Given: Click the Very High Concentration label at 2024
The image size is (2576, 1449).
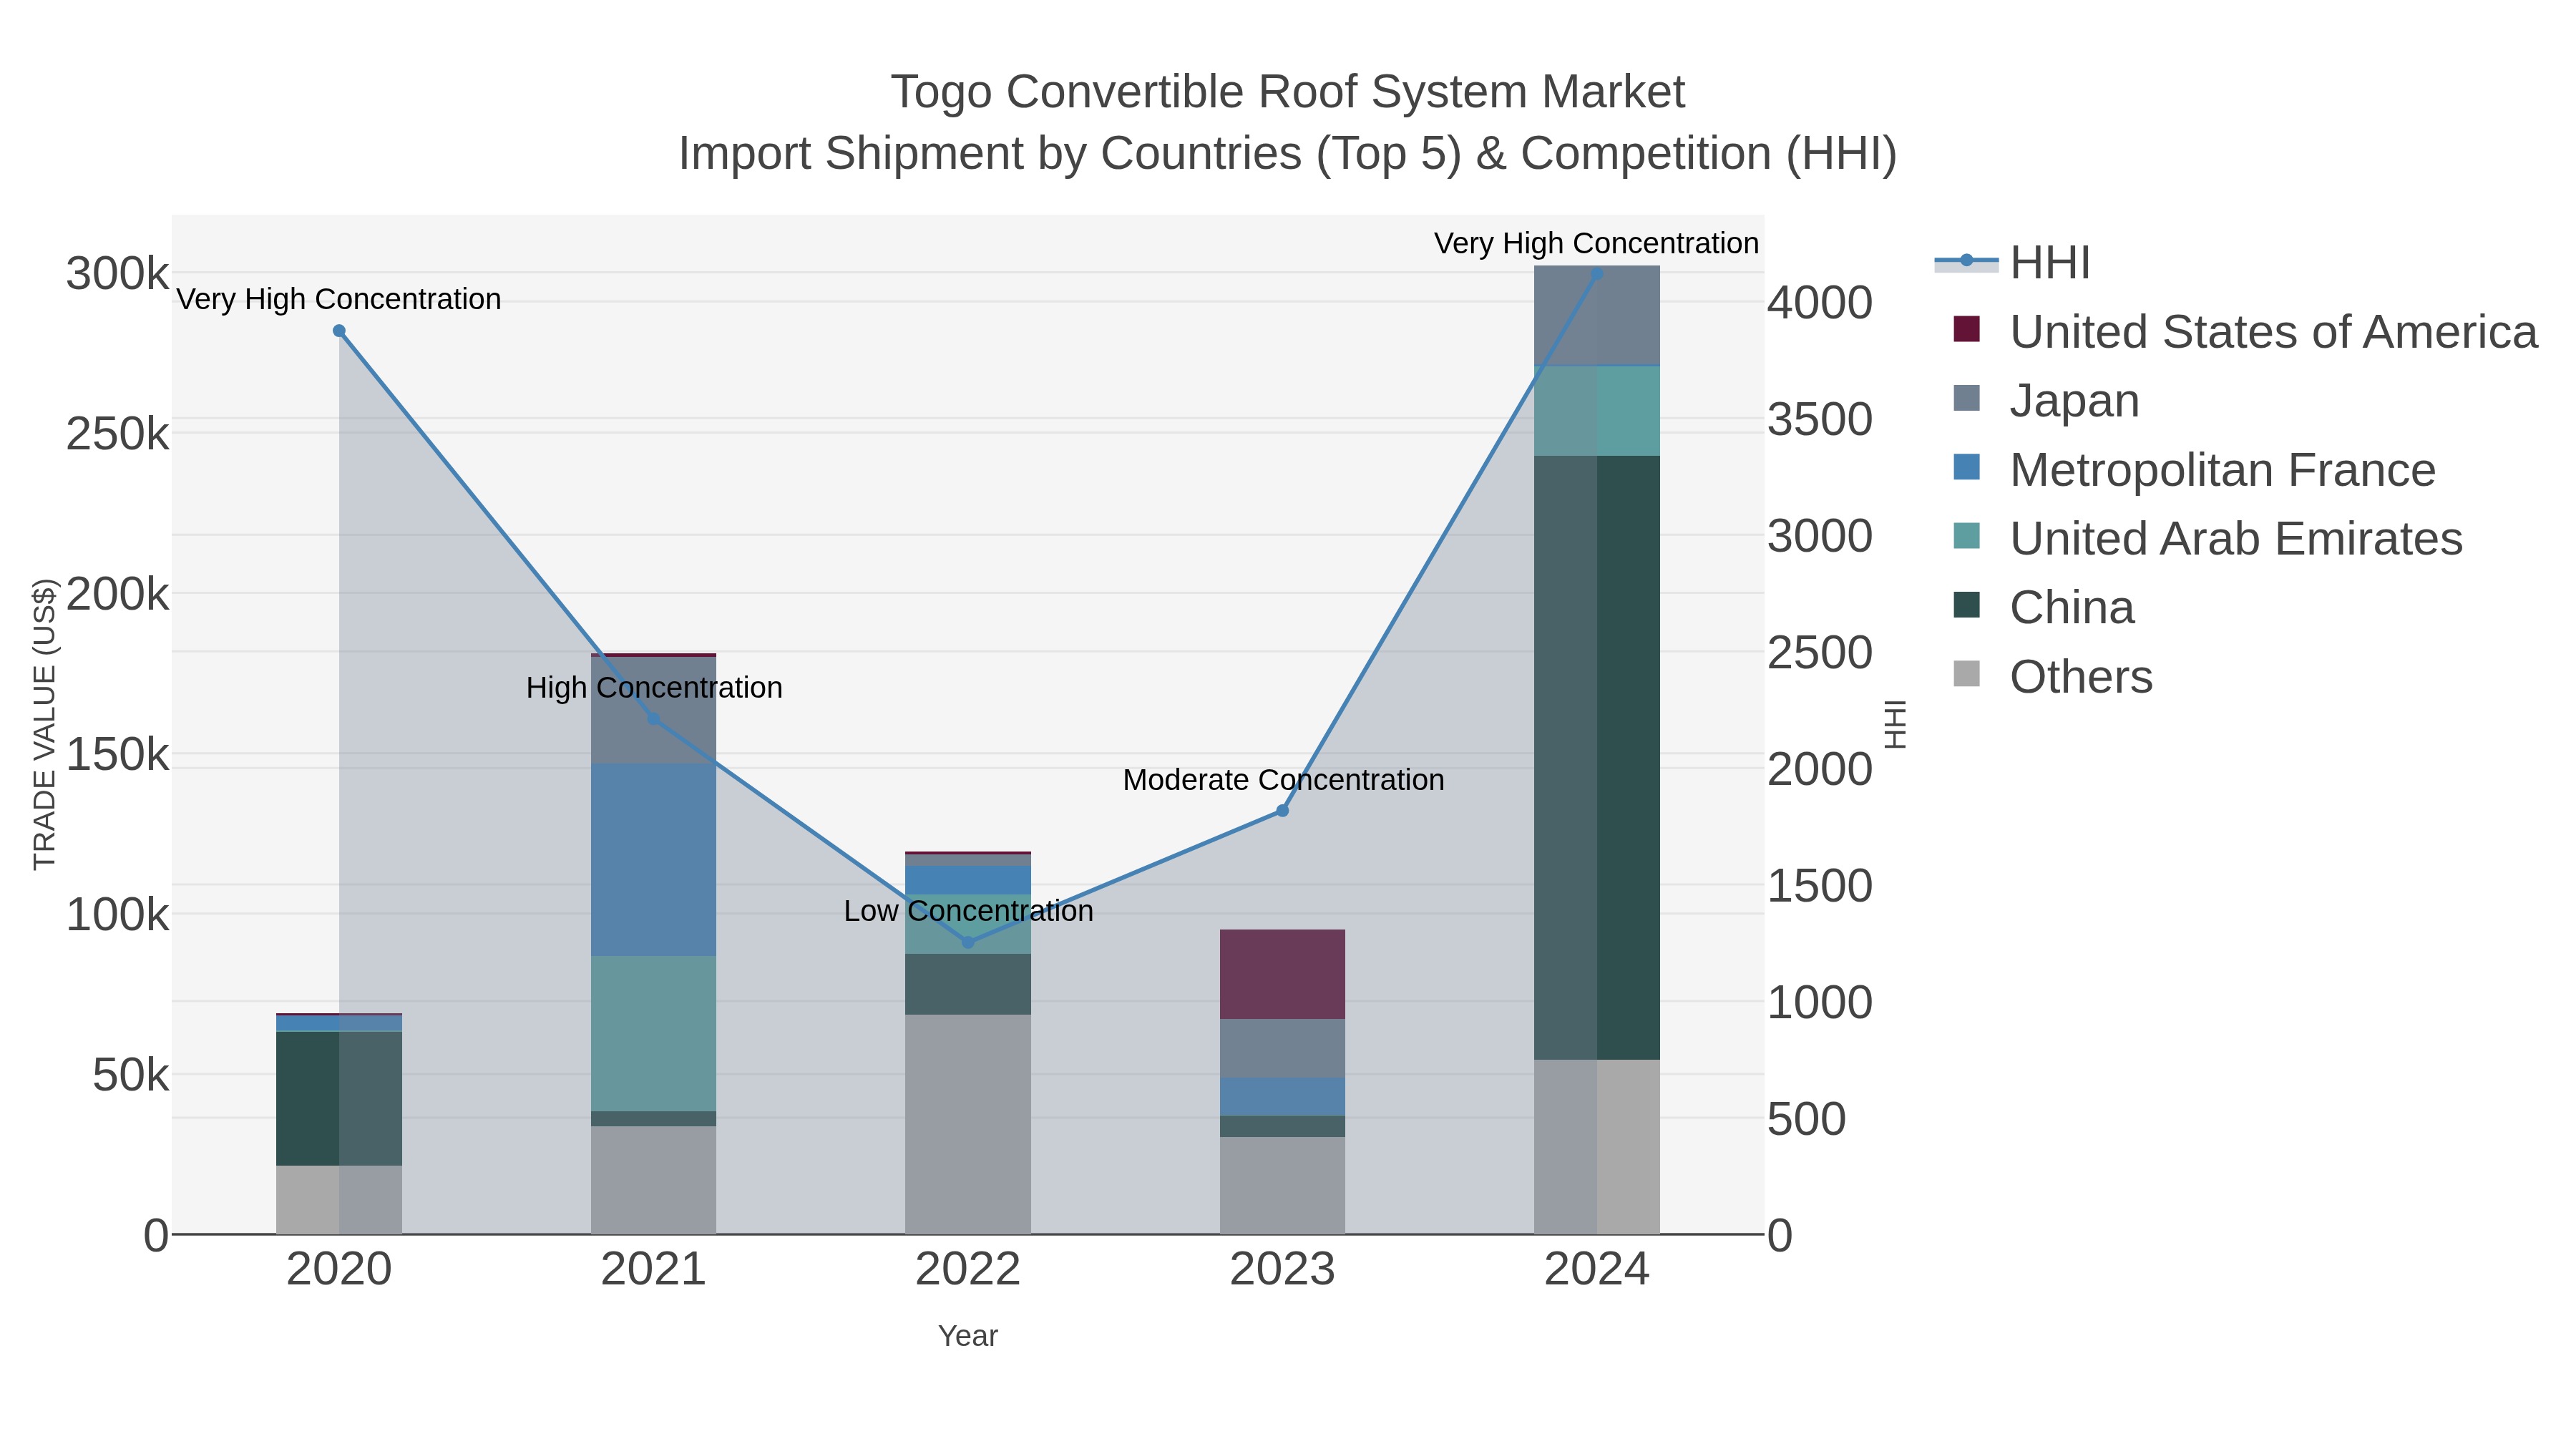Looking at the screenshot, I should click(1596, 243).
